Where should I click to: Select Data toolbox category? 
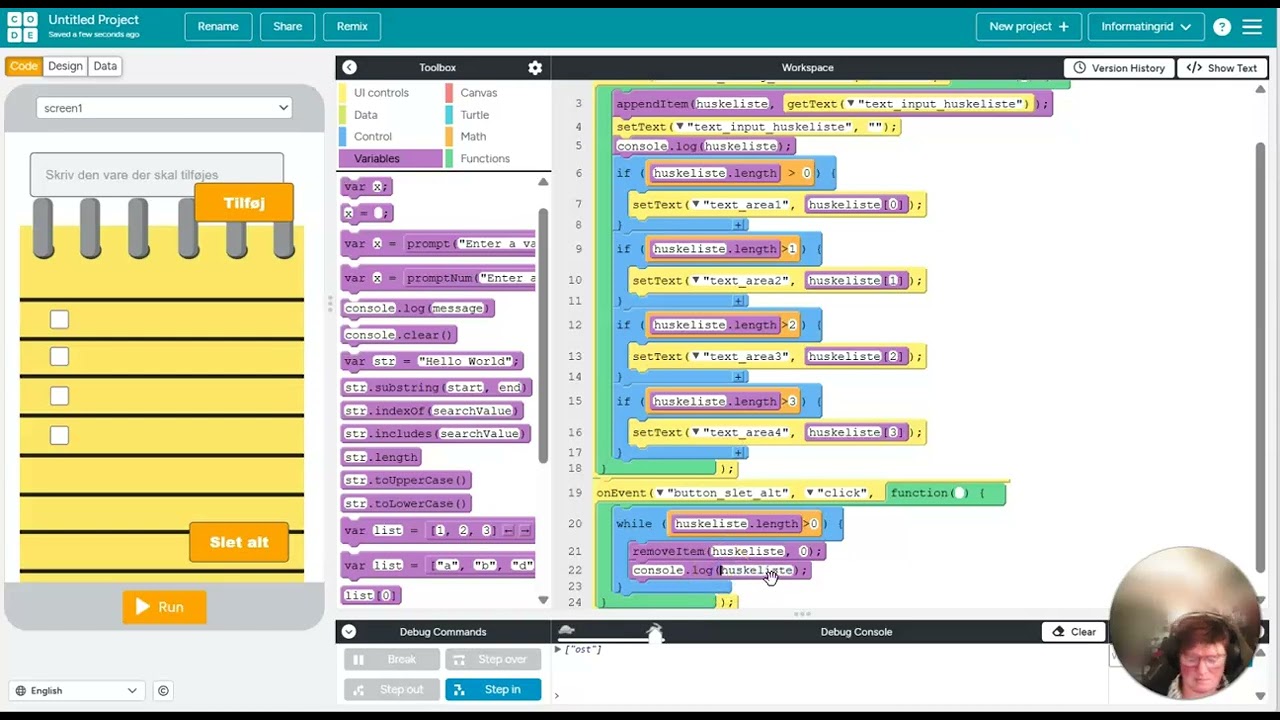[391, 115]
